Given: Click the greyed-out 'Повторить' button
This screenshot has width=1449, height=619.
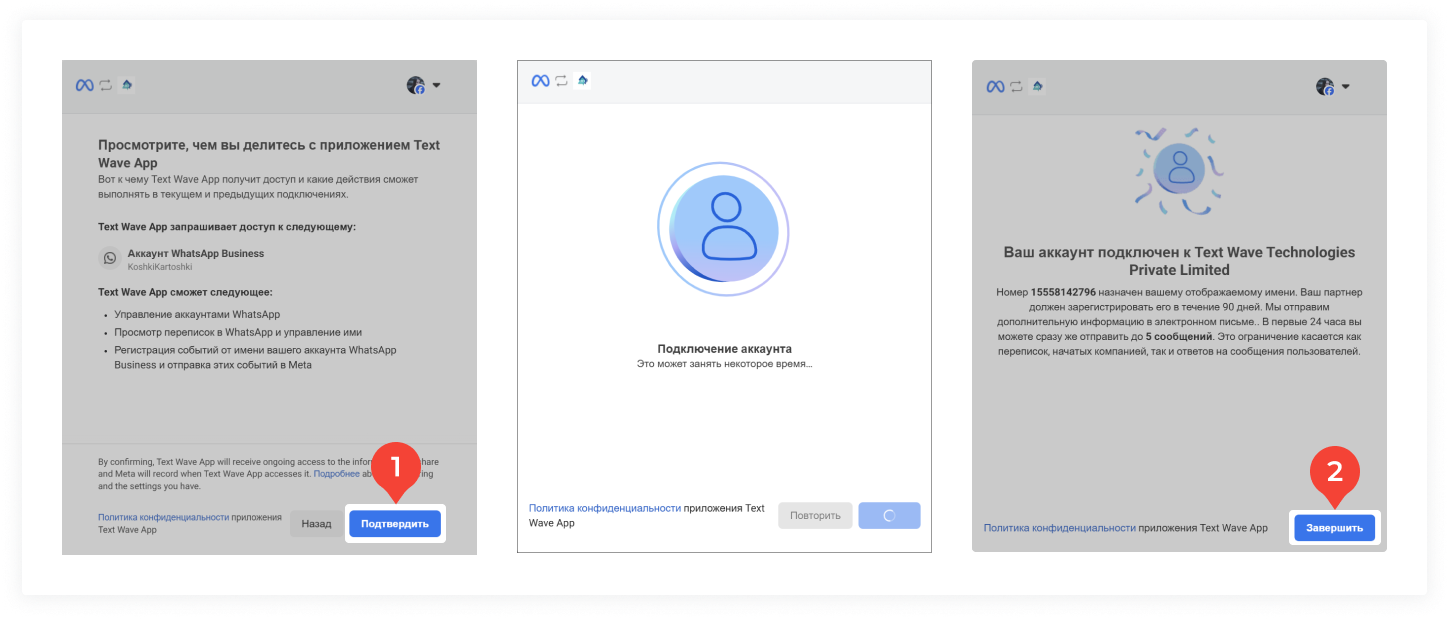Looking at the screenshot, I should tap(815, 516).
